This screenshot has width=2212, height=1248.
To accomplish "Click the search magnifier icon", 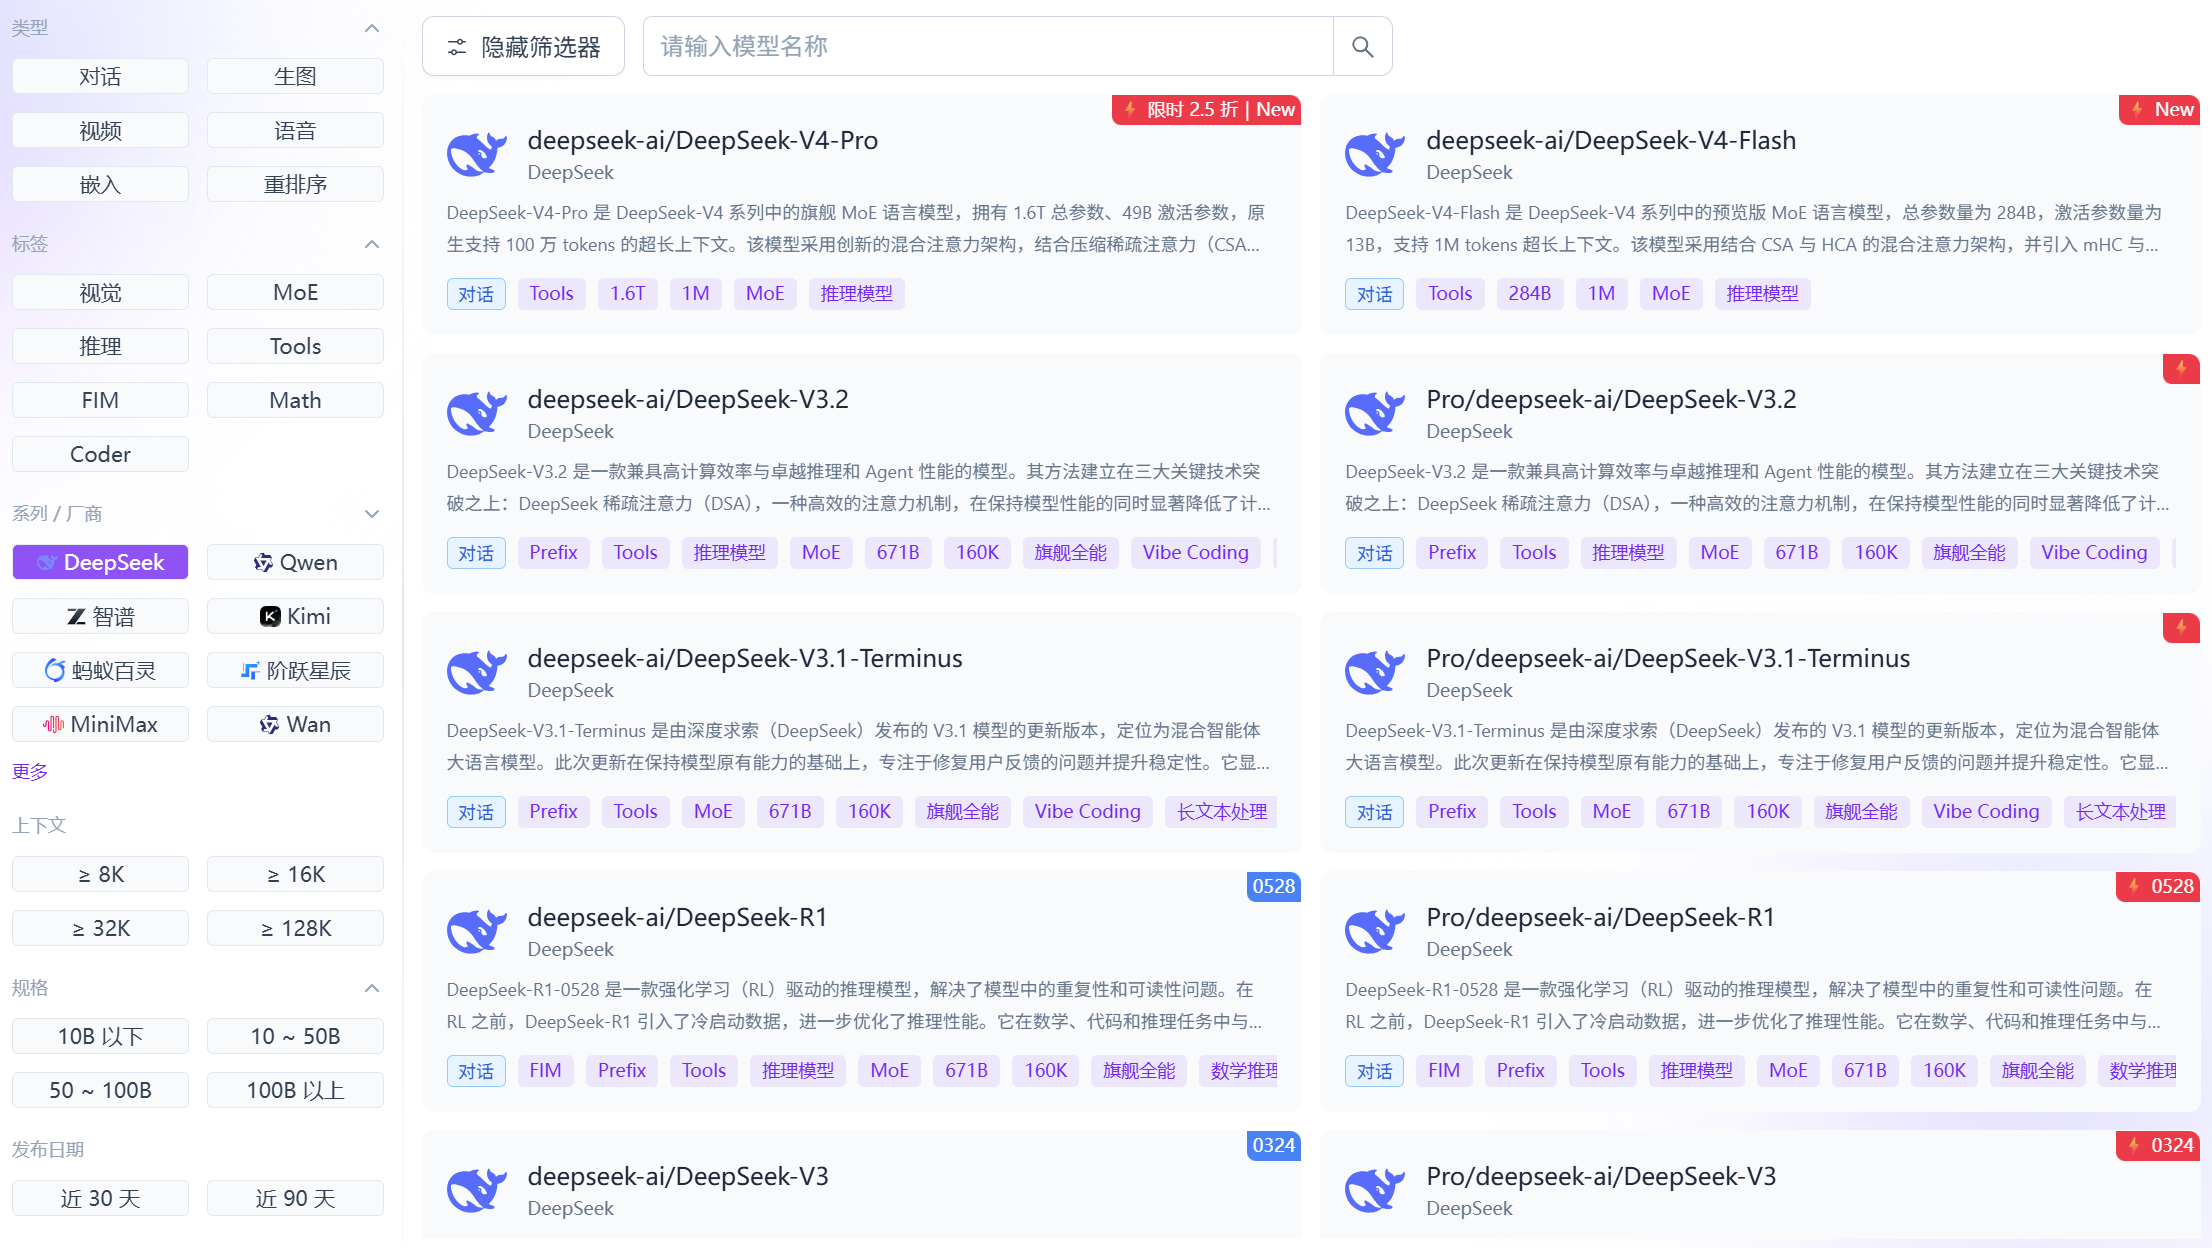I will pos(1362,46).
